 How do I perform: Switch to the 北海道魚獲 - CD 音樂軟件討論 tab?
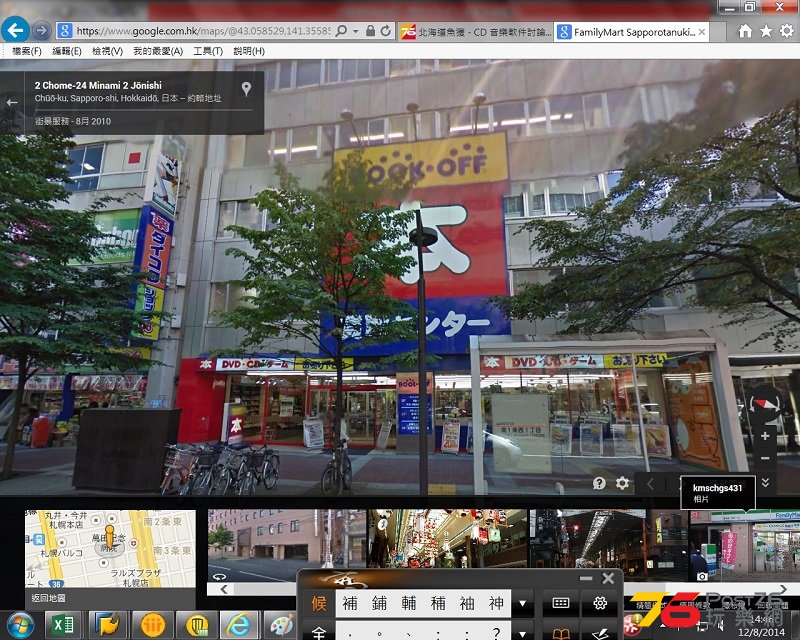coord(476,32)
